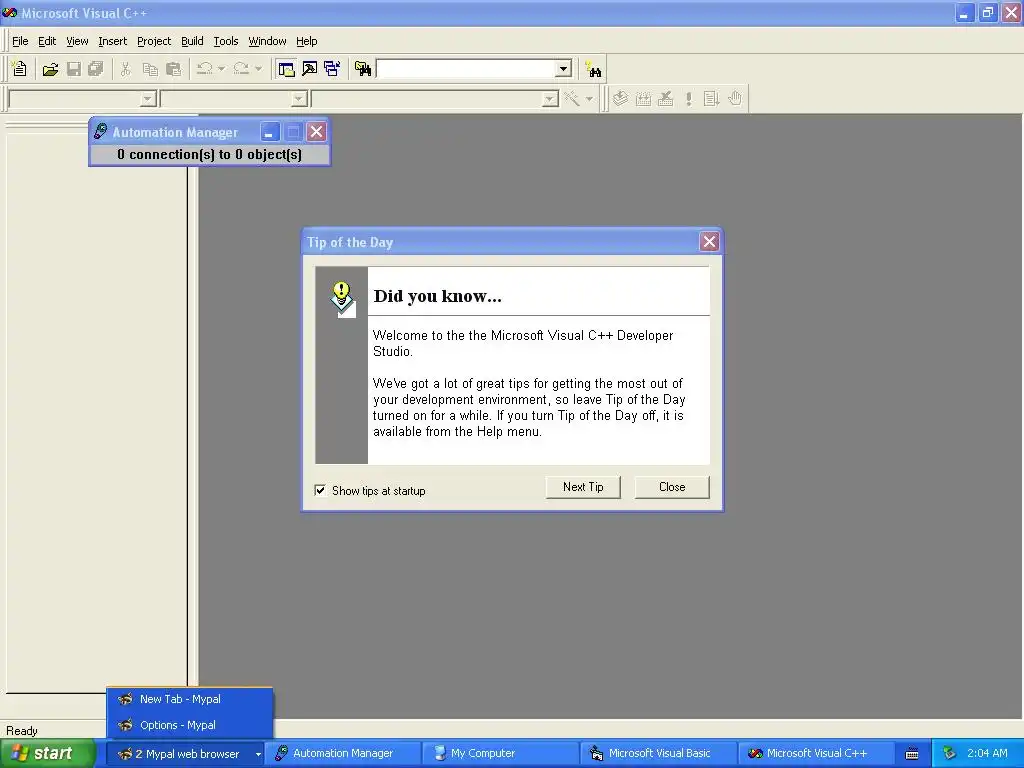The width and height of the screenshot is (1024, 768).
Task: Click Microsoft Visual C++ taskbar button
Action: click(816, 754)
